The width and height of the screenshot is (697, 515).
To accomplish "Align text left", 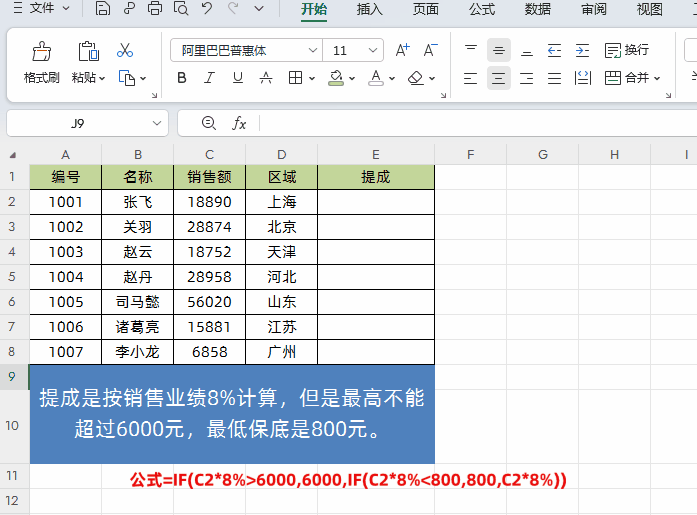I will click(470, 78).
